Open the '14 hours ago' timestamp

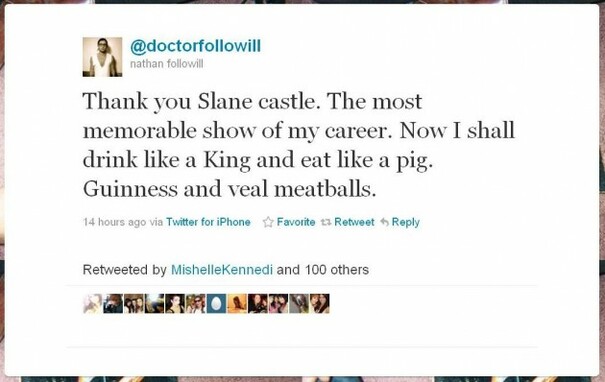115,222
